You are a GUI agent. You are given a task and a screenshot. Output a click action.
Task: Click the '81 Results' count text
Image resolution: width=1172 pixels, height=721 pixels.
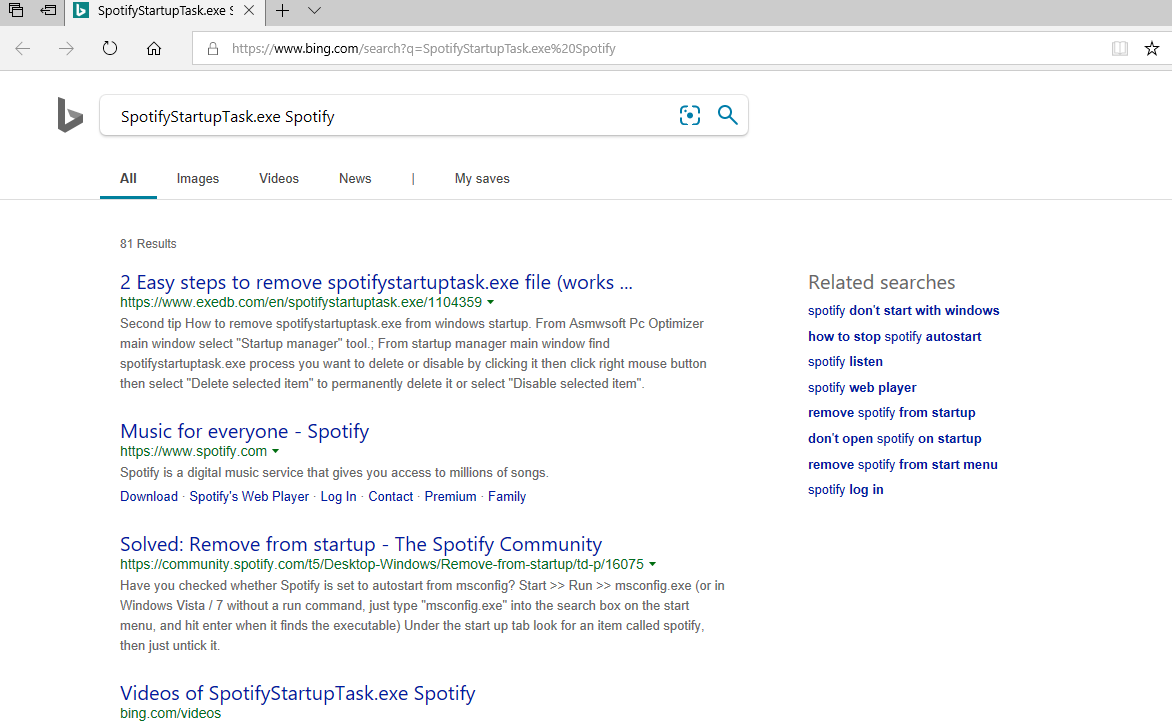point(148,244)
